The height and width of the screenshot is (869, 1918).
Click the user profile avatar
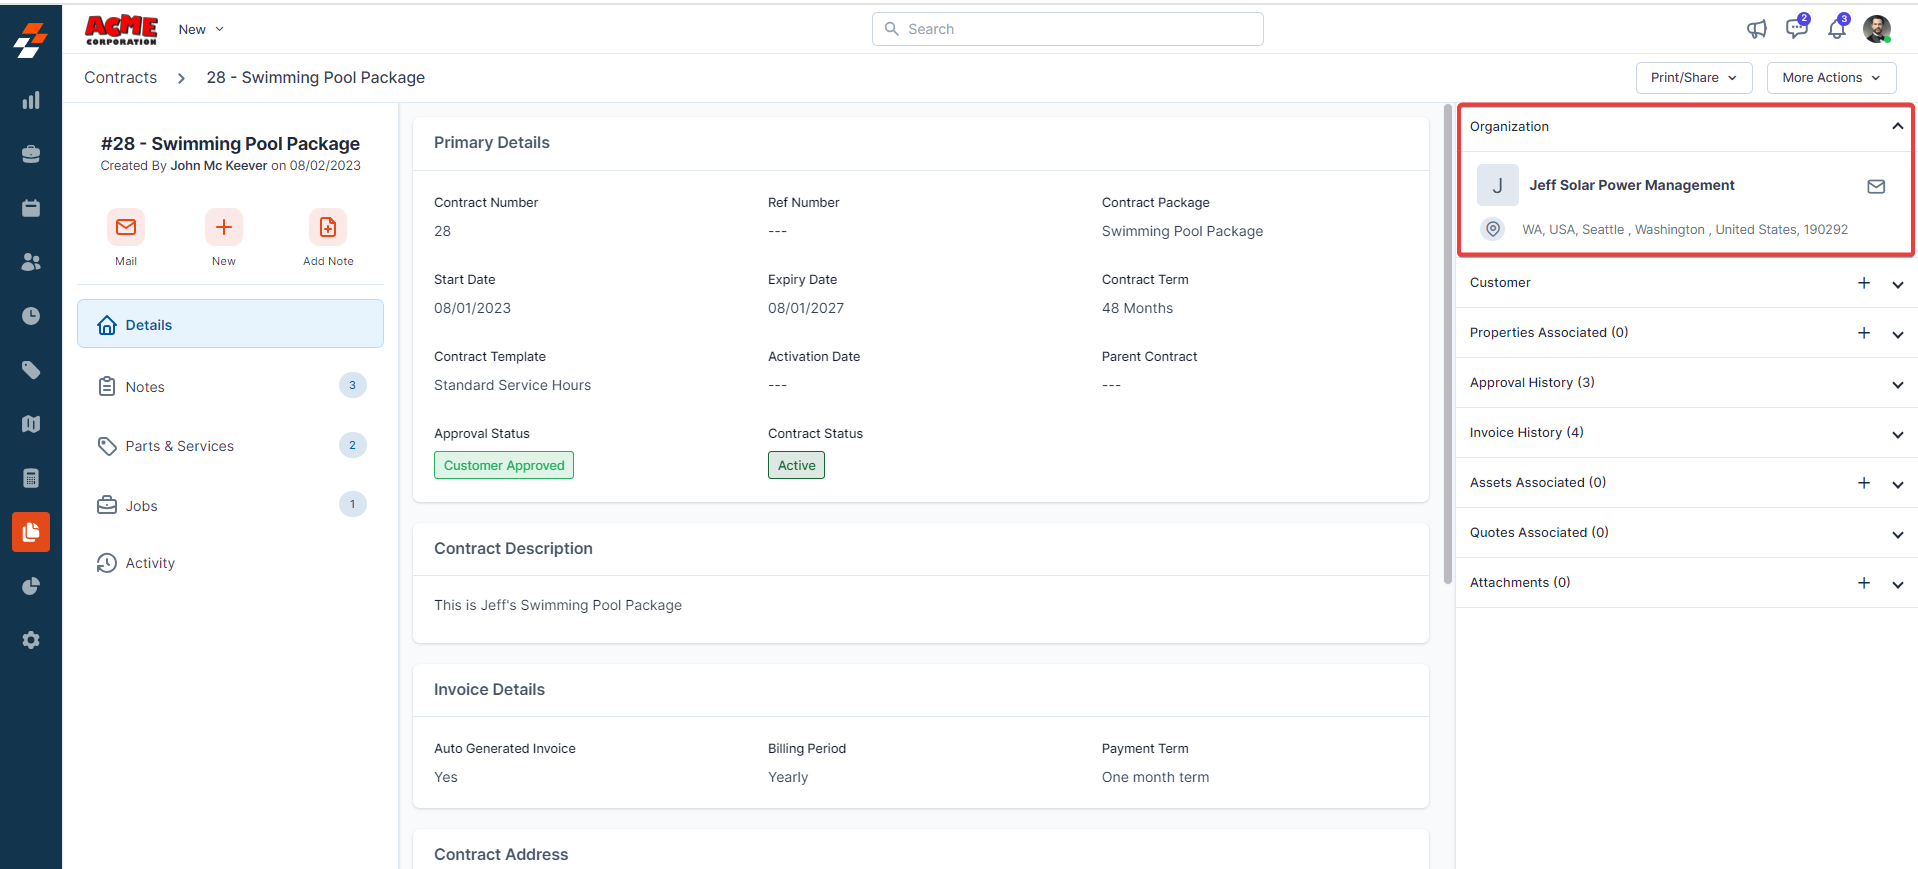(x=1876, y=29)
